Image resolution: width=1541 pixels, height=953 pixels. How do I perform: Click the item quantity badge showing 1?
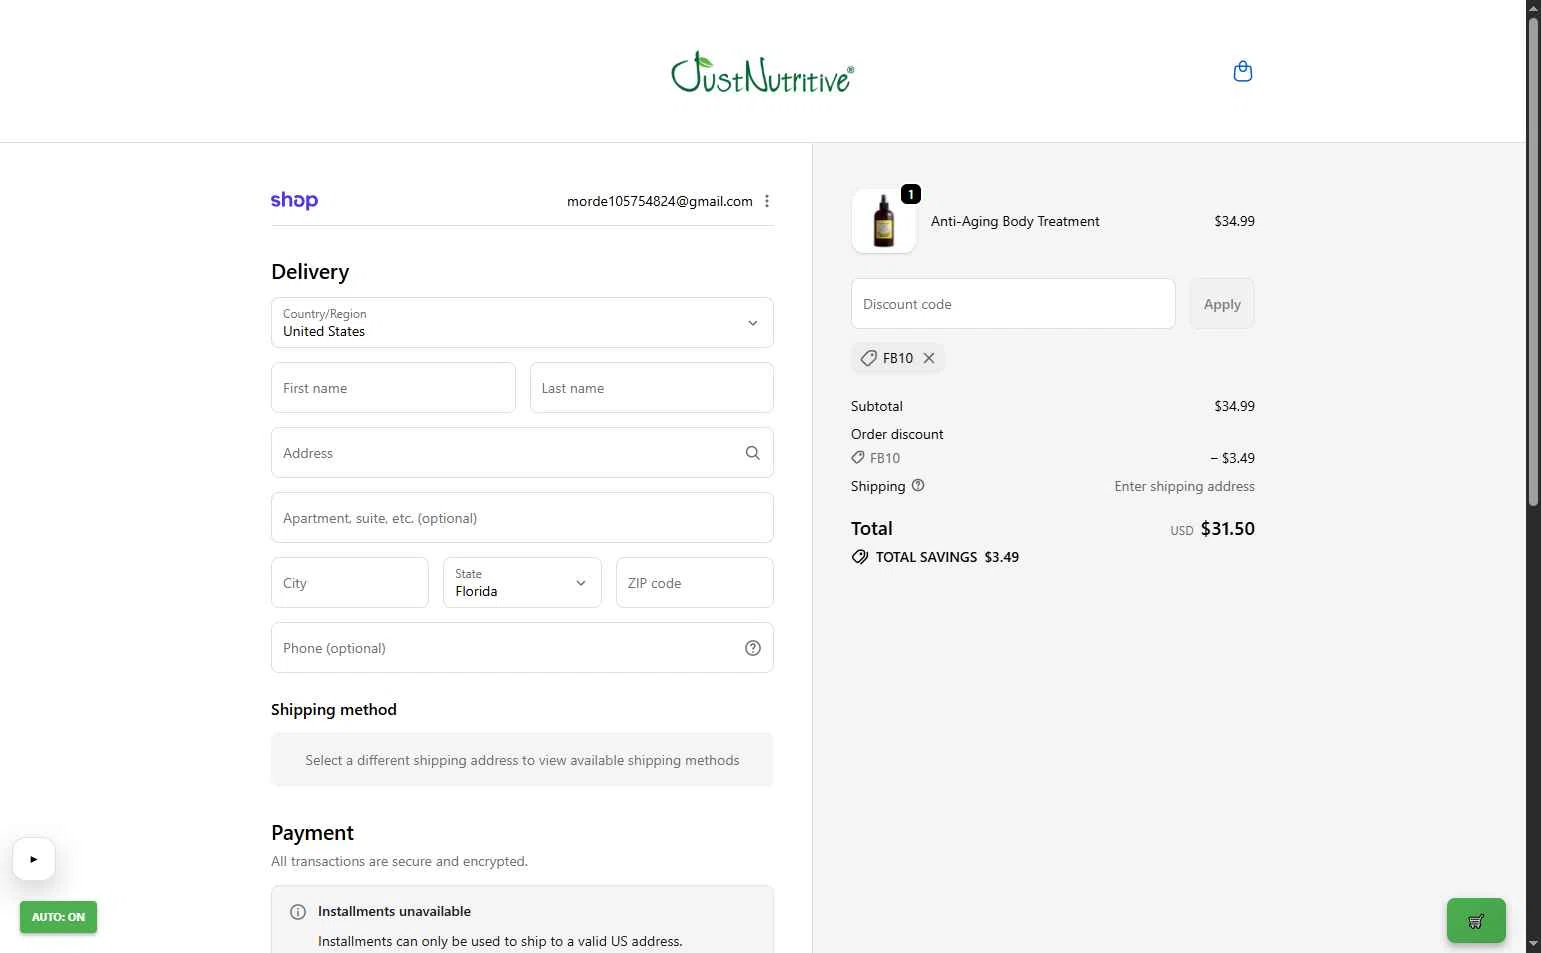[x=911, y=194]
